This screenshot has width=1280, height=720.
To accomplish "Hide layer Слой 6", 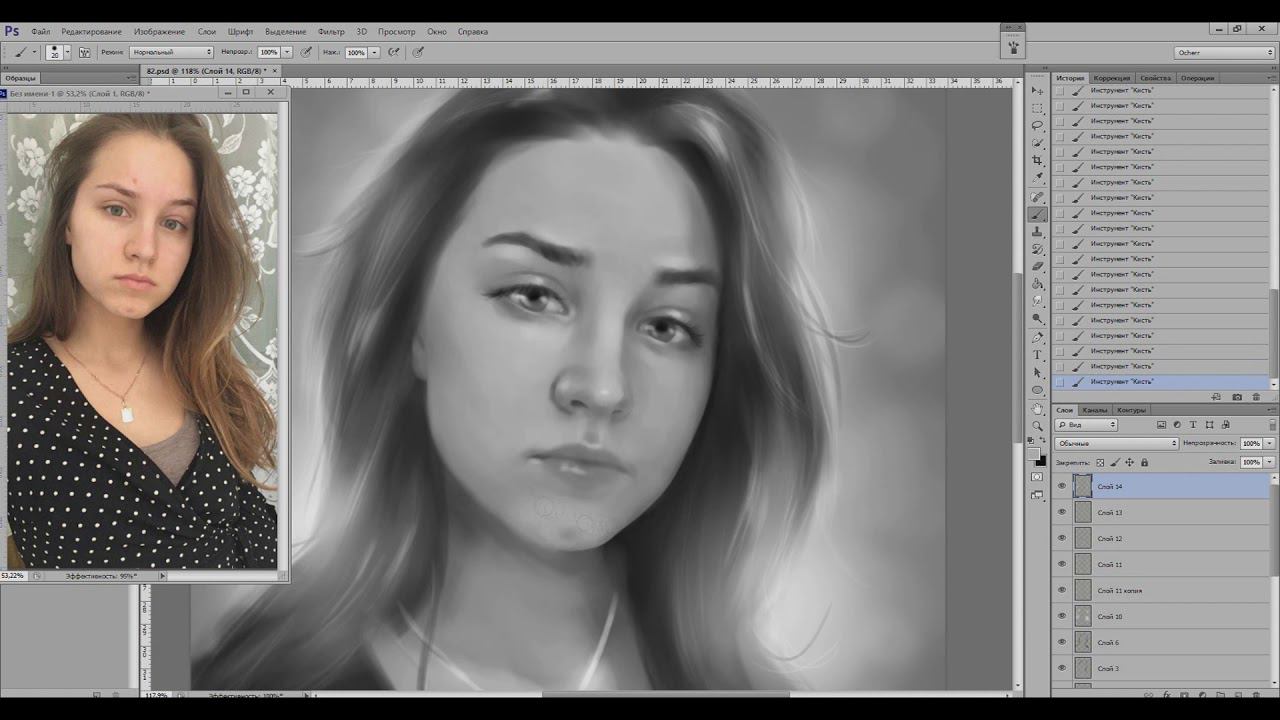I will coord(1062,642).
